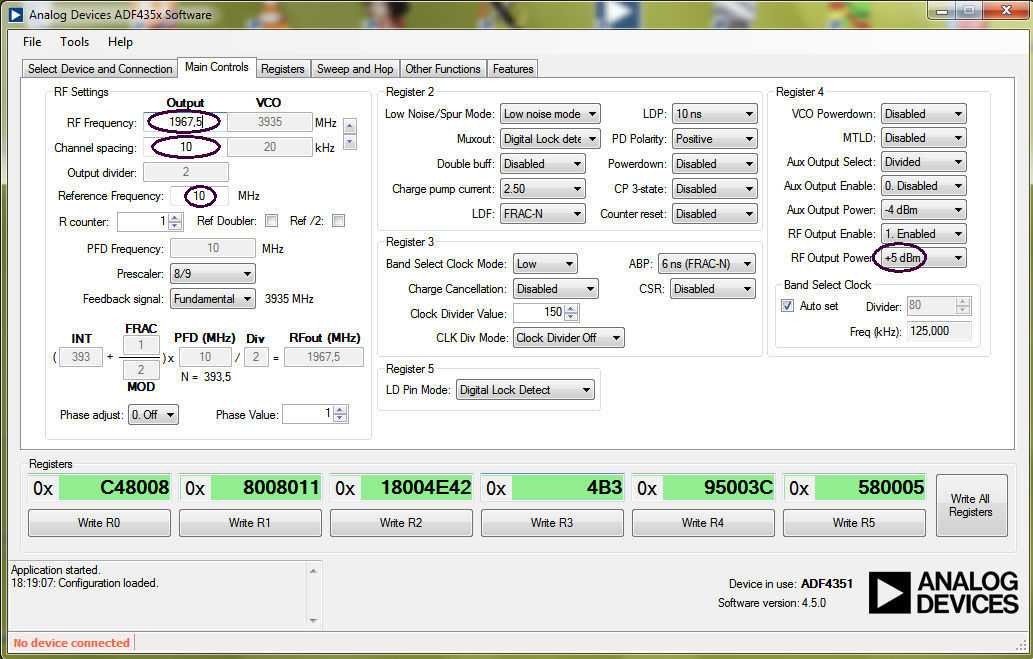Viewport: 1033px width, 659px height.
Task: Click the Write All Registers button
Action: tap(970, 505)
